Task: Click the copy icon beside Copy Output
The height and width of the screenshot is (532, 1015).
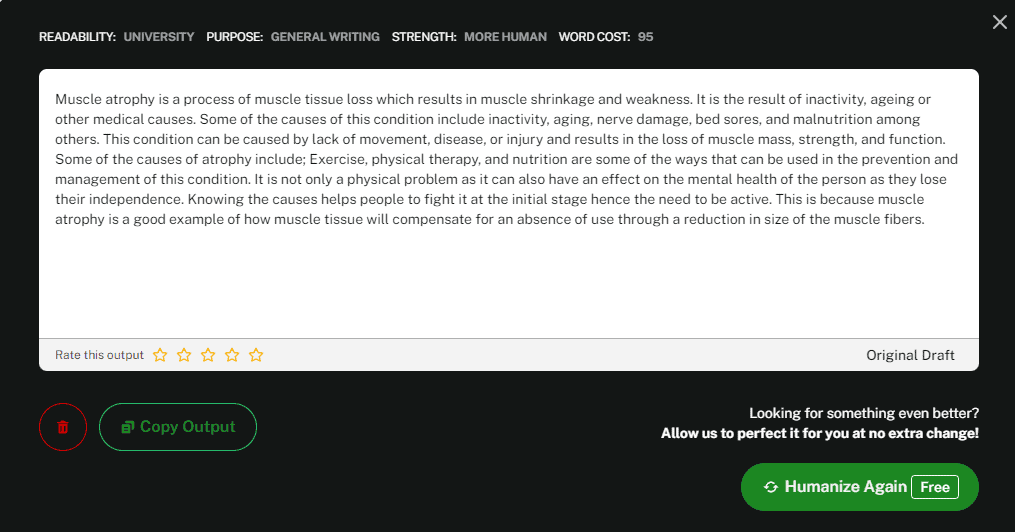Action: click(x=128, y=427)
